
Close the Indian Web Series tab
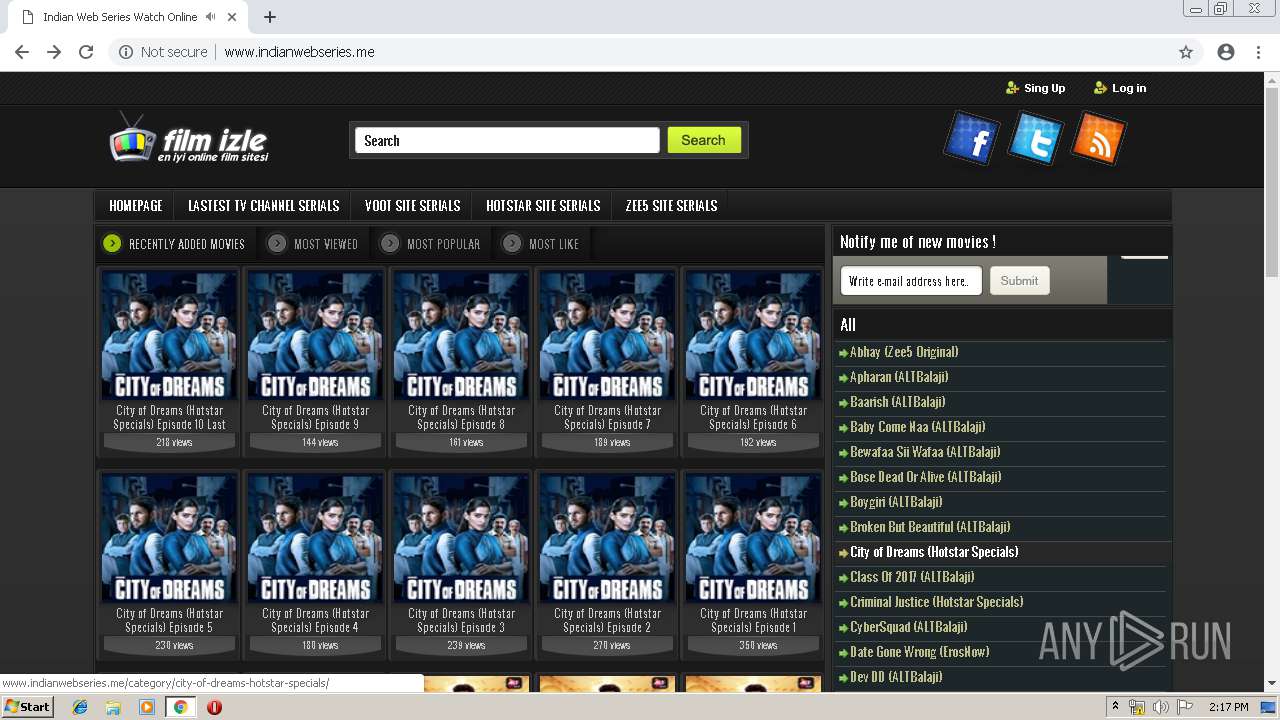[232, 17]
